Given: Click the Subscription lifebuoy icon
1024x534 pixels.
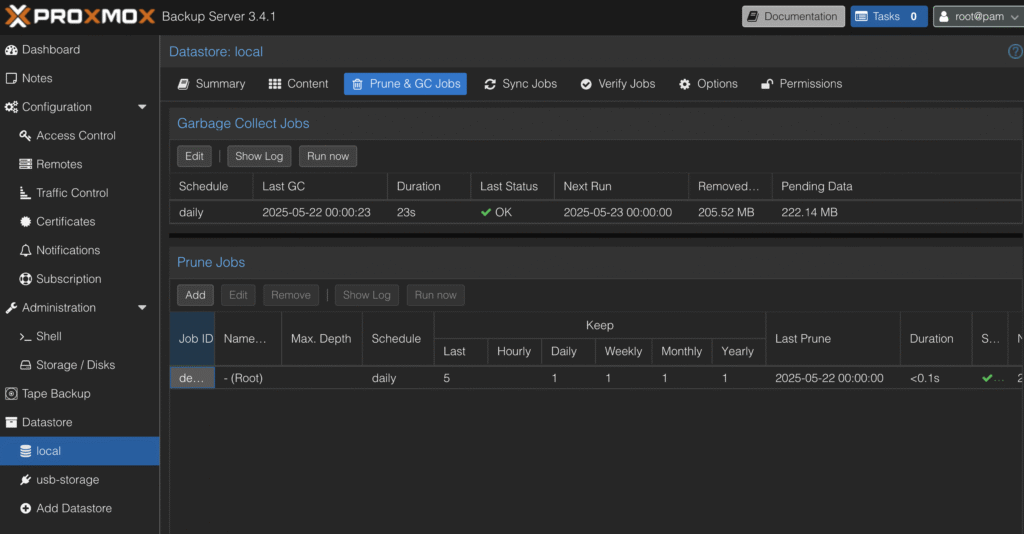Looking at the screenshot, I should pos(25,279).
